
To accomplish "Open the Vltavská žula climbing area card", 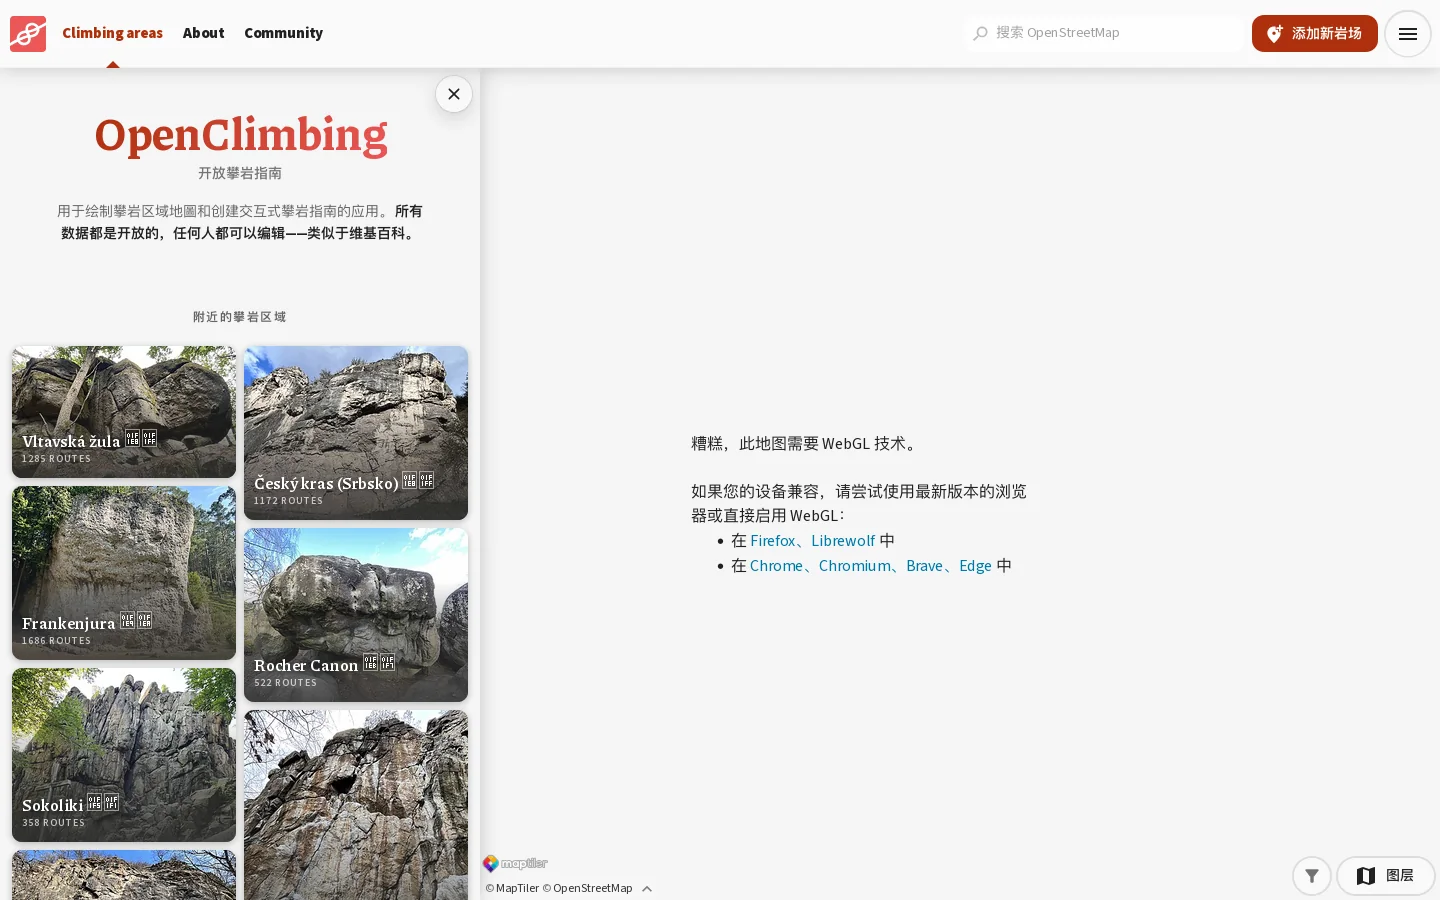I will point(124,412).
